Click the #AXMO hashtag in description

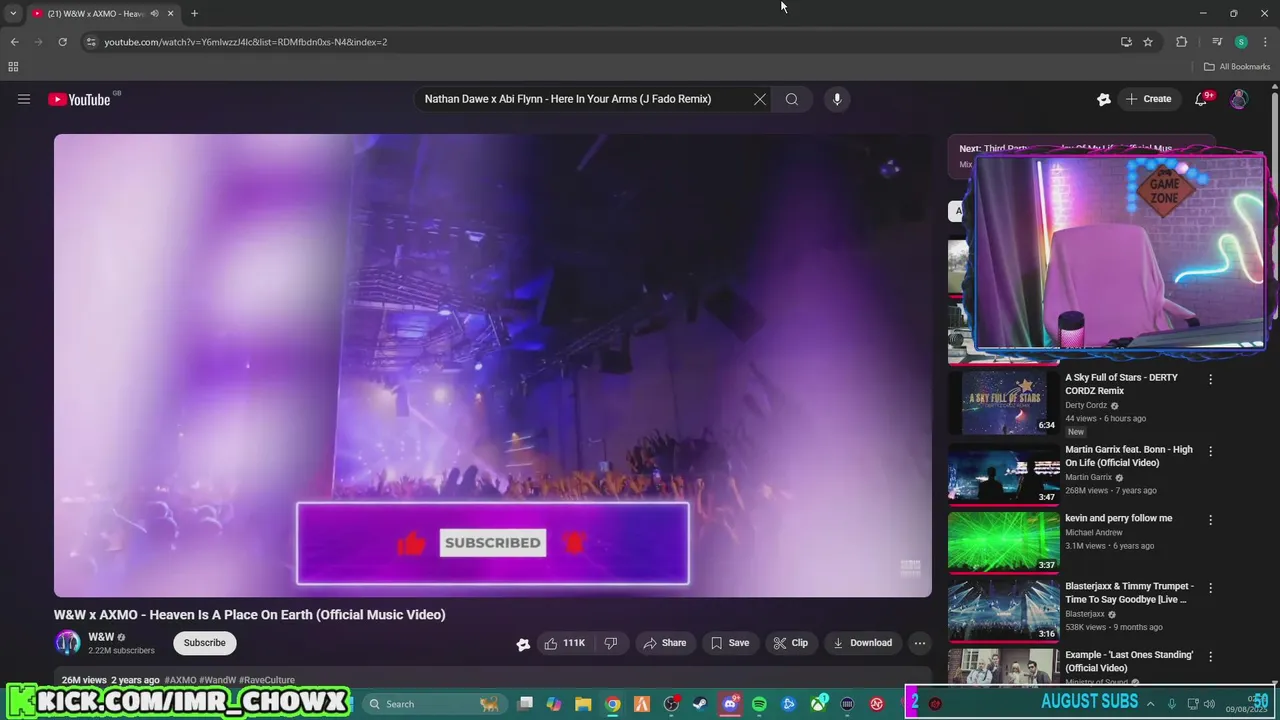click(x=183, y=680)
